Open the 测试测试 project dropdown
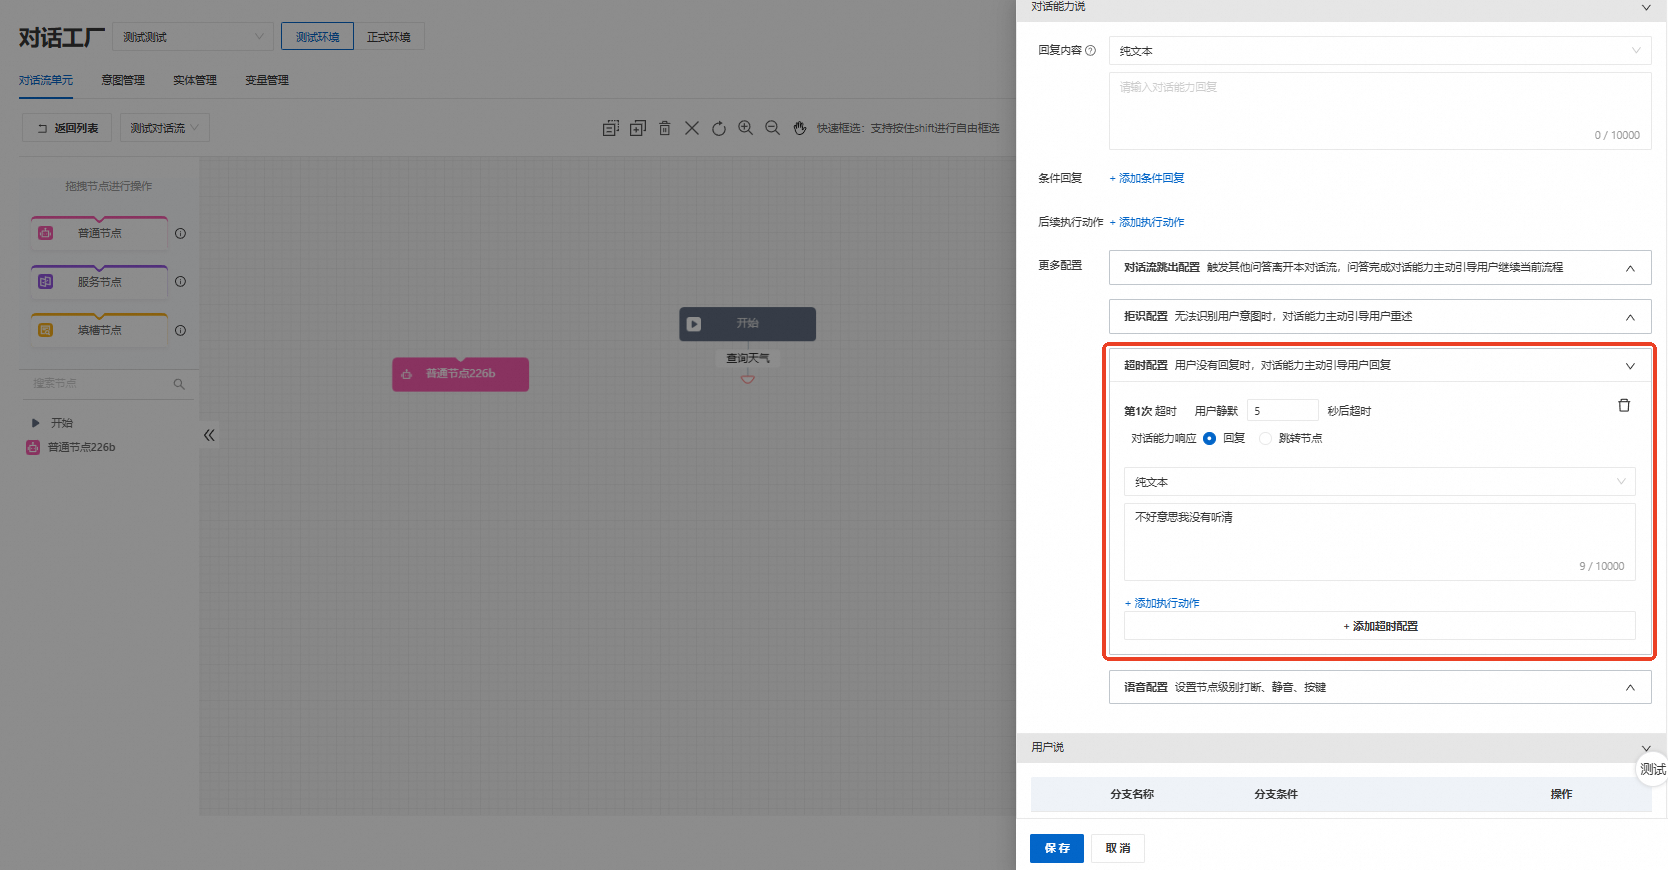 (x=192, y=37)
